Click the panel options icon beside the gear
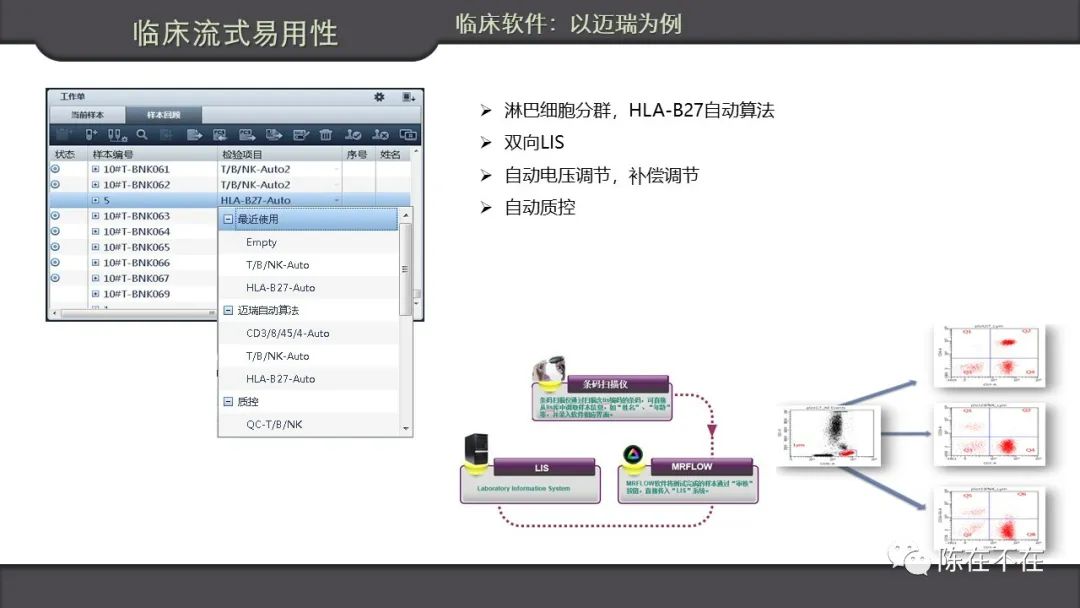Image resolution: width=1080 pixels, height=608 pixels. tap(408, 97)
